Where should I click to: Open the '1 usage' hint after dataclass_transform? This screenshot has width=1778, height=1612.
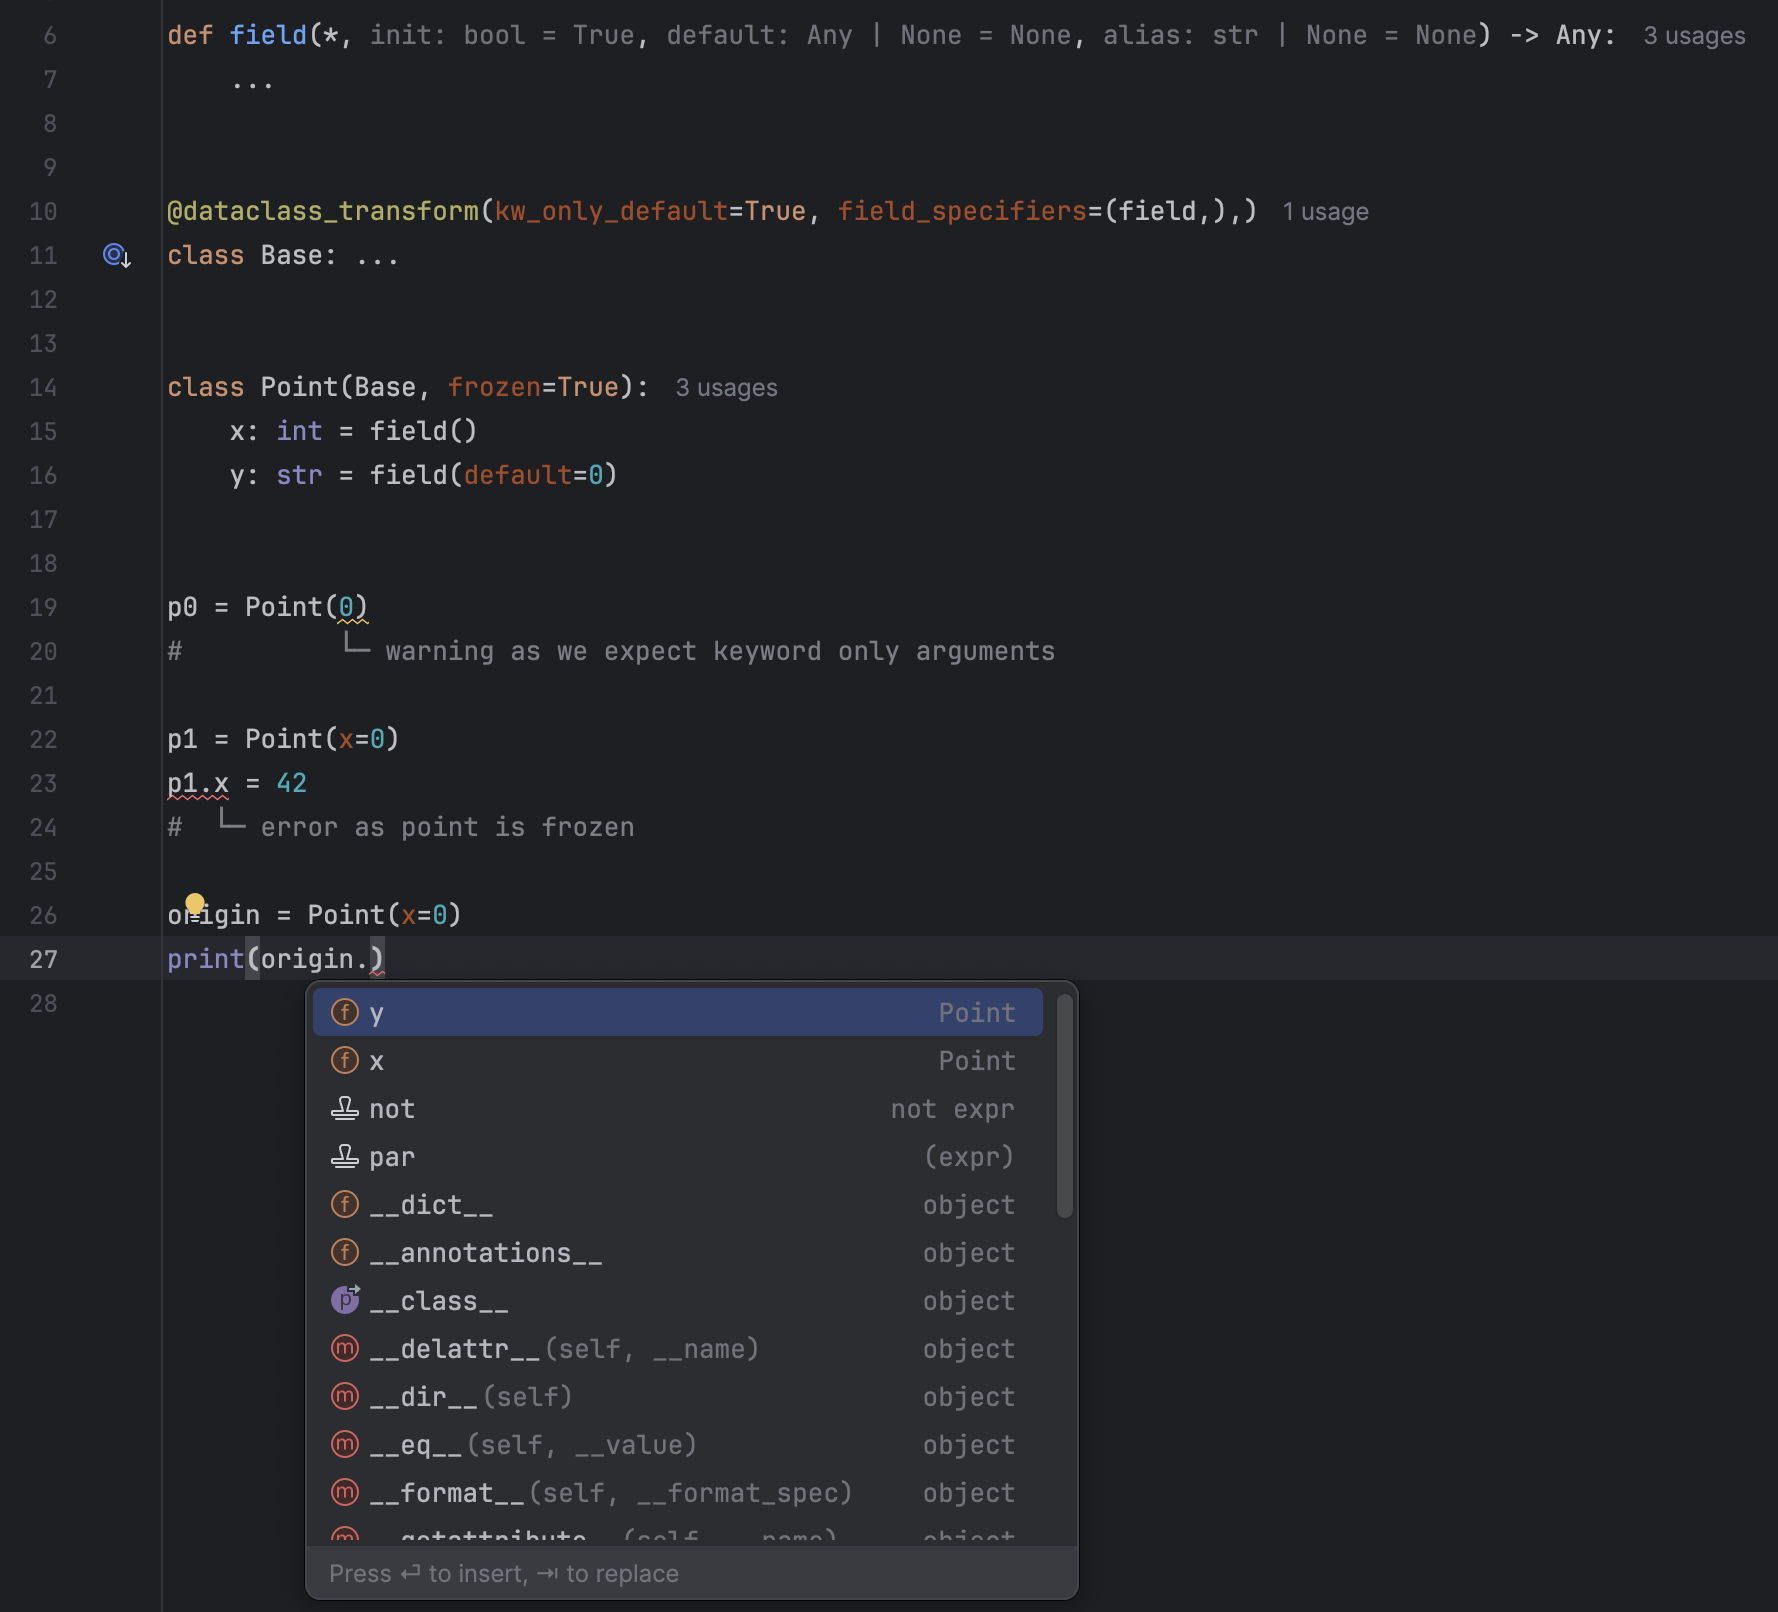(x=1325, y=212)
